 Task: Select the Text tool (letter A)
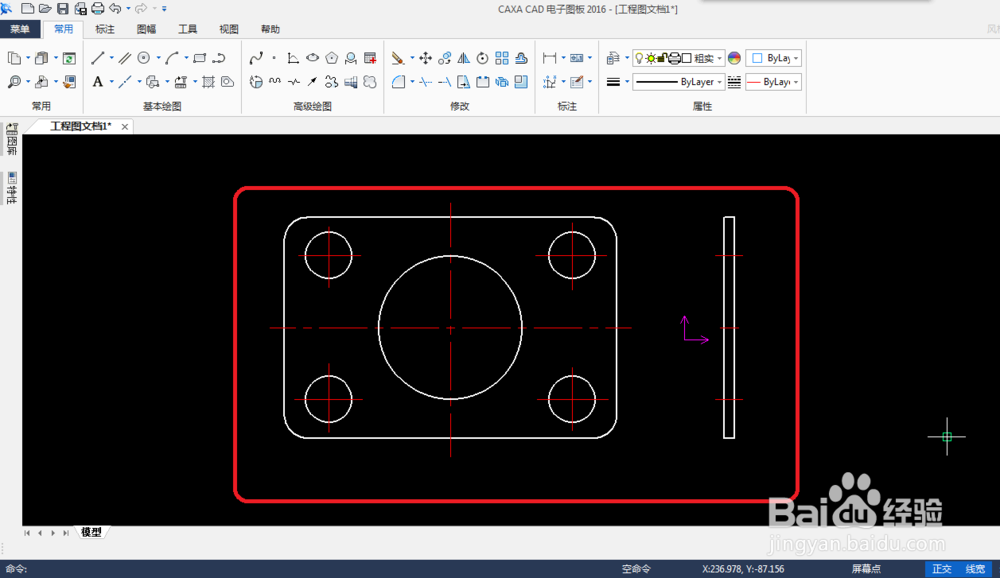coord(98,82)
